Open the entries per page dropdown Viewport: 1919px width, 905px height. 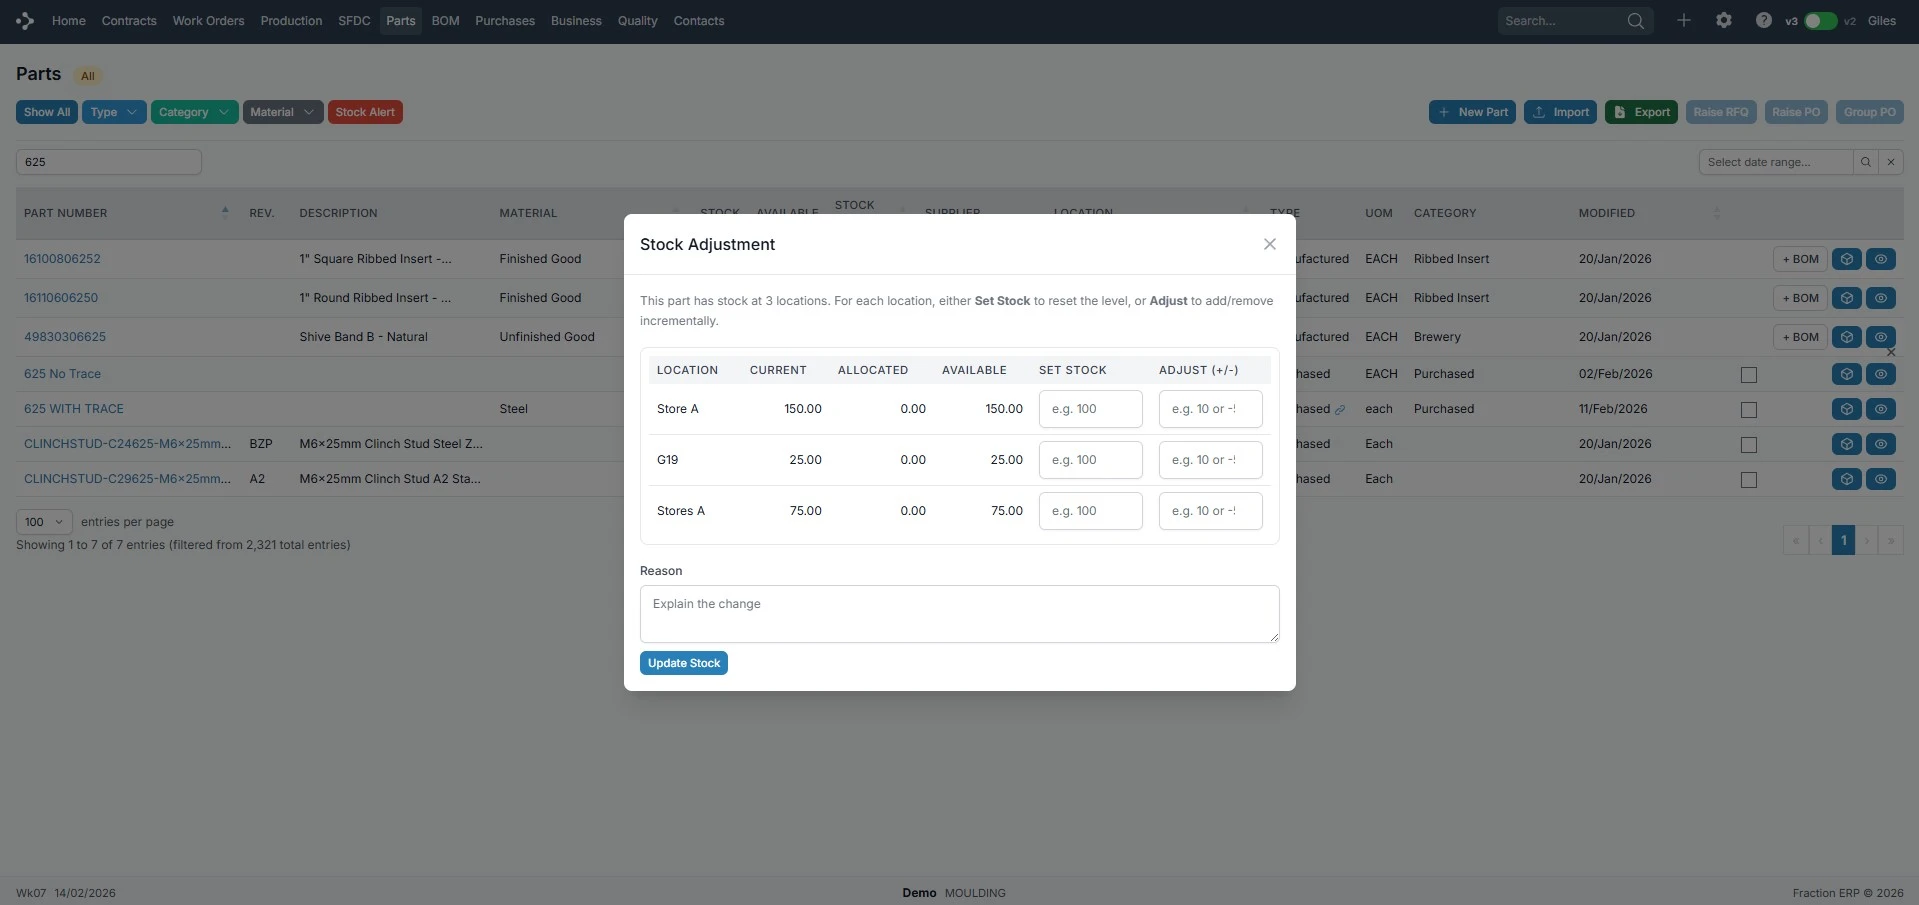(45, 522)
